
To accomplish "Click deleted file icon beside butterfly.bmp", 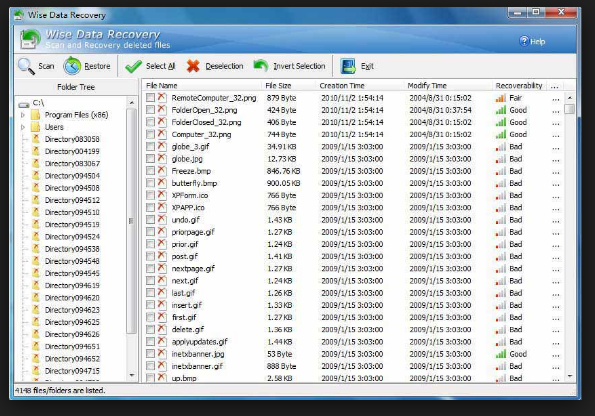I will (162, 183).
